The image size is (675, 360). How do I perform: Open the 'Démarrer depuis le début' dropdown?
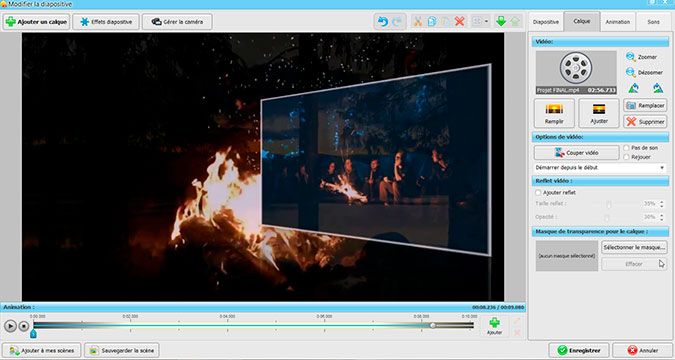601,168
